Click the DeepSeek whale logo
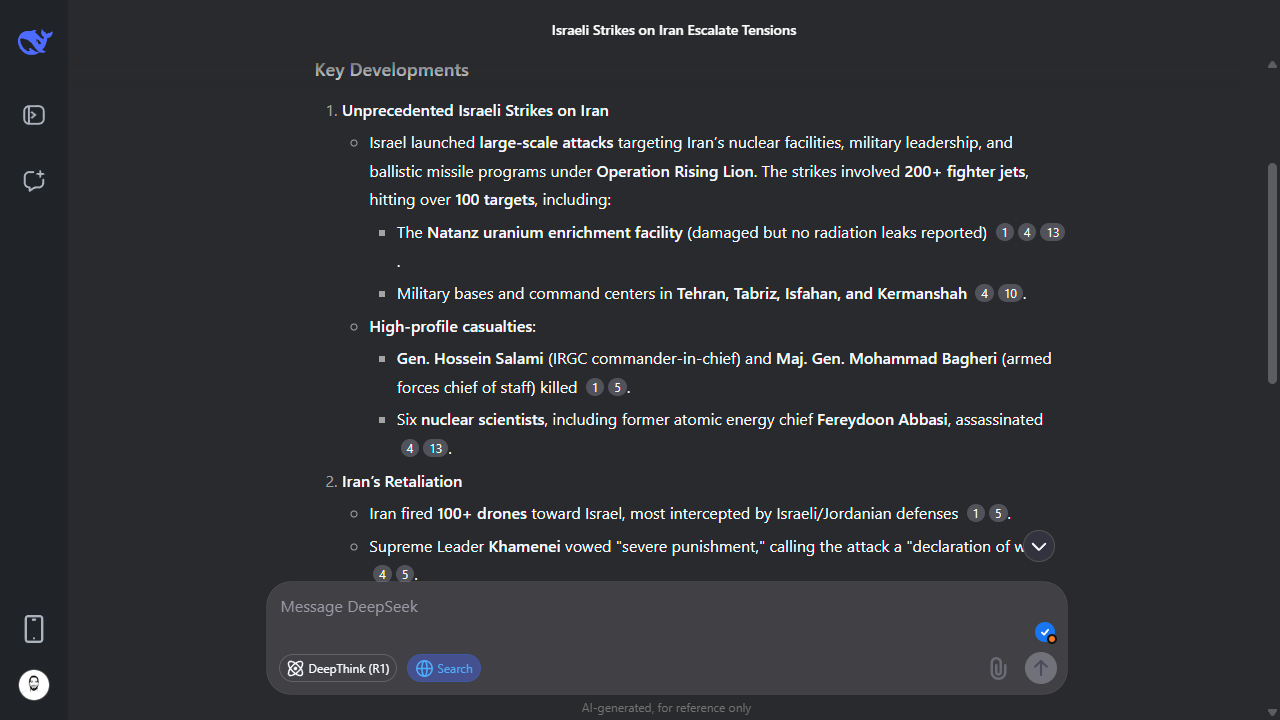 [x=34, y=42]
